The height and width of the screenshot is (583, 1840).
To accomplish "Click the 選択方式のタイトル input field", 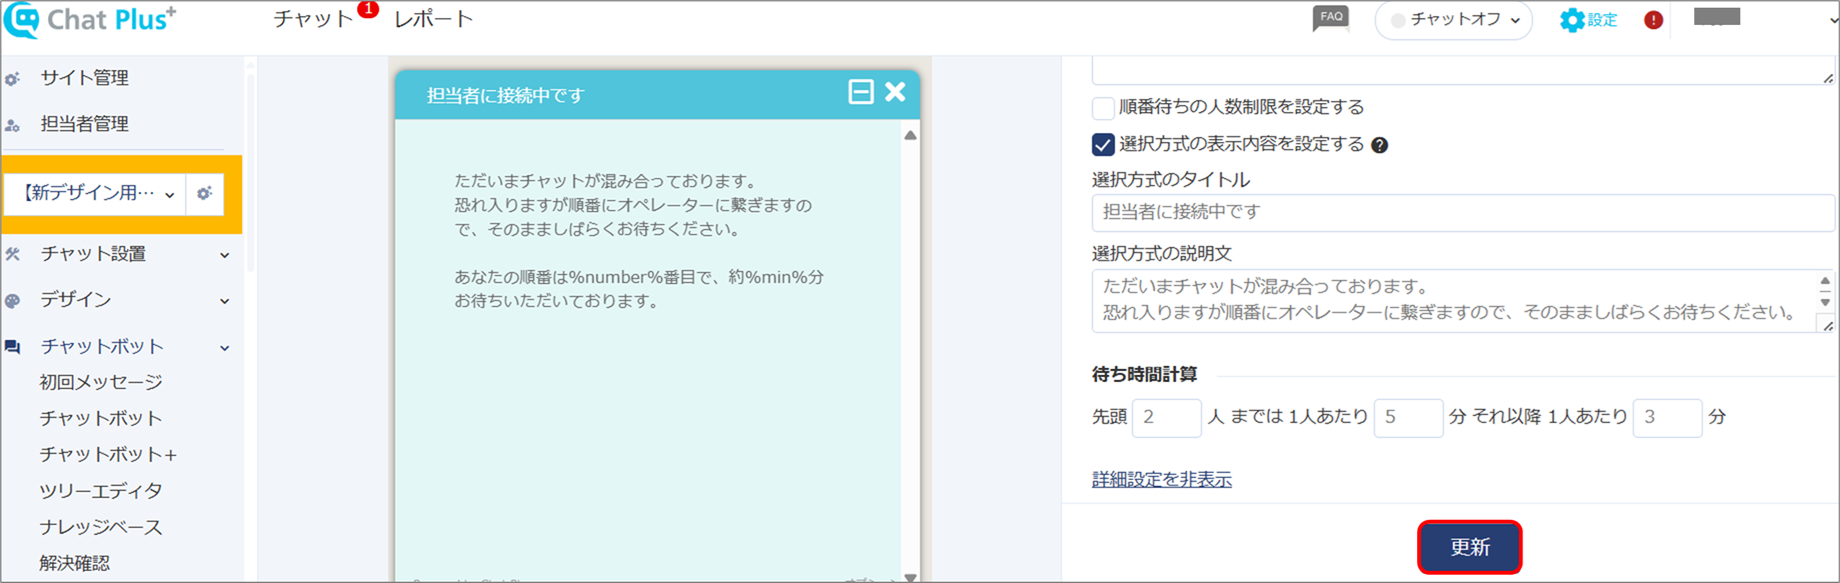I will (1463, 212).
